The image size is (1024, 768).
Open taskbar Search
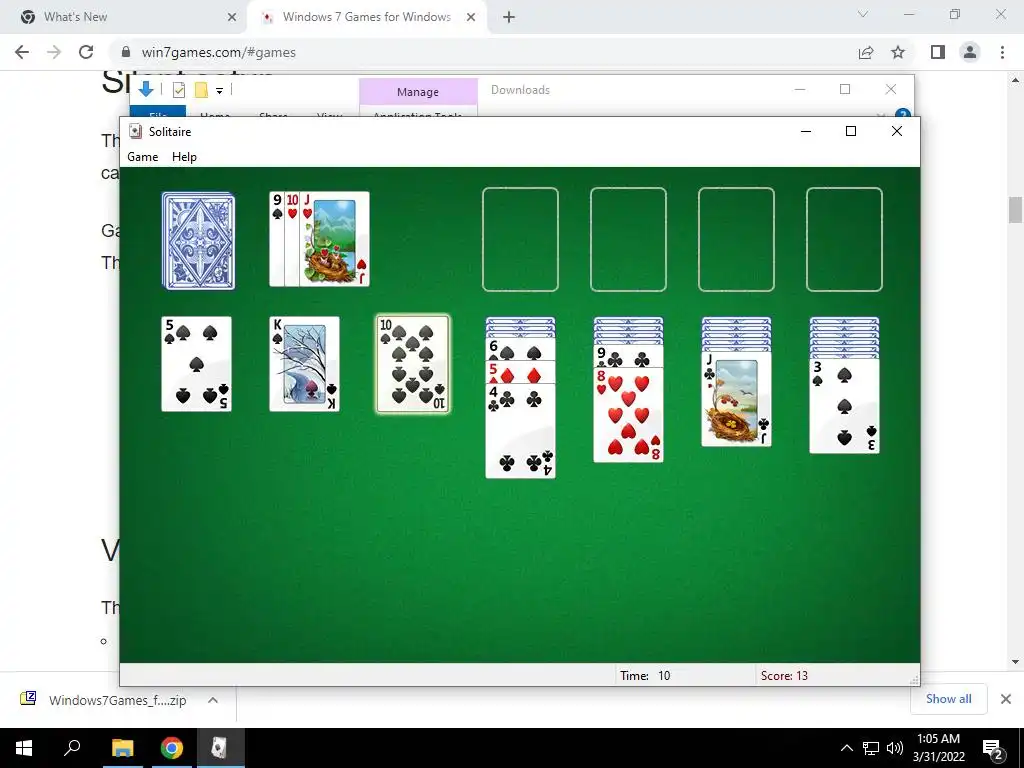(x=72, y=748)
